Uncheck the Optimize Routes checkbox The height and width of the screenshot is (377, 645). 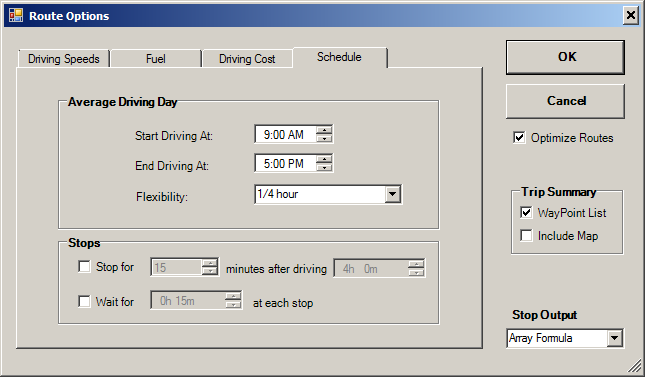(x=519, y=137)
